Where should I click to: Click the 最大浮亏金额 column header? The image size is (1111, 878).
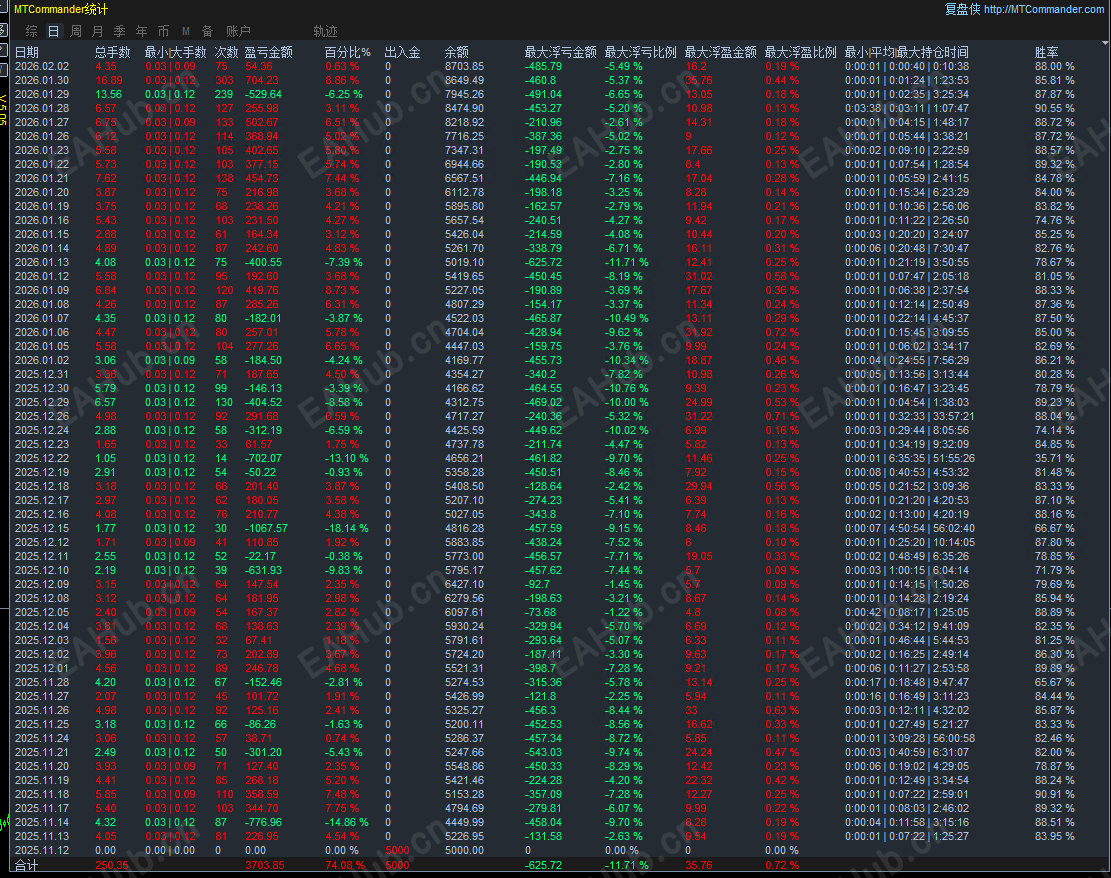[x=560, y=52]
